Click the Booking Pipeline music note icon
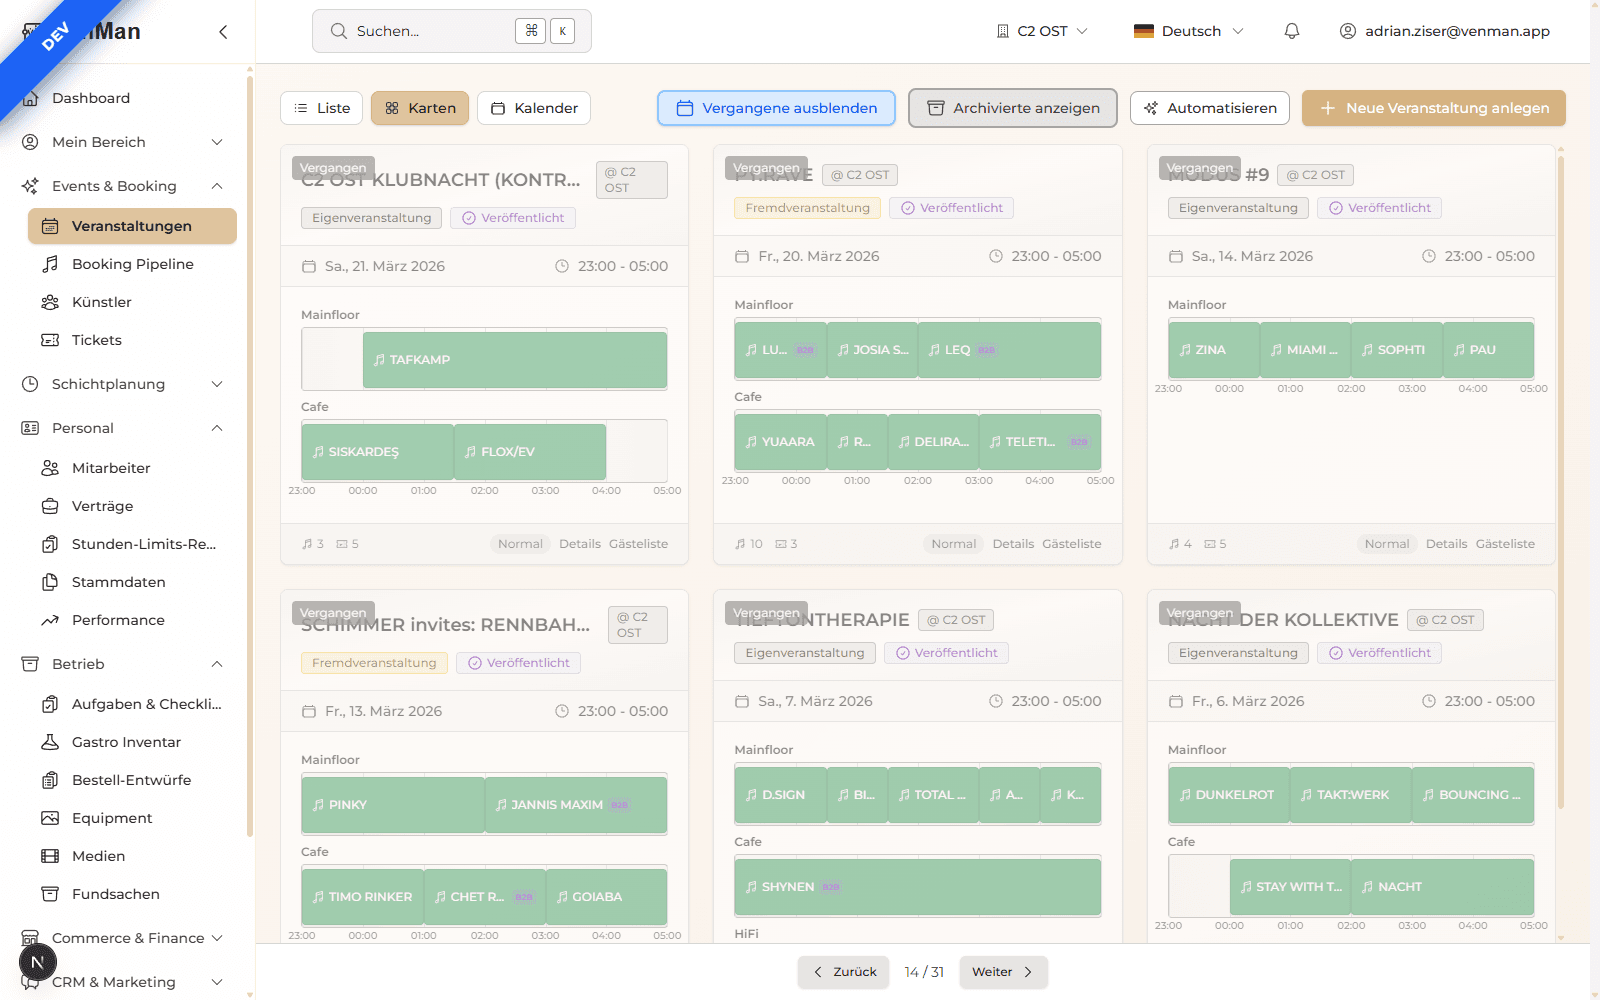Viewport: 1600px width, 1000px height. coord(50,264)
